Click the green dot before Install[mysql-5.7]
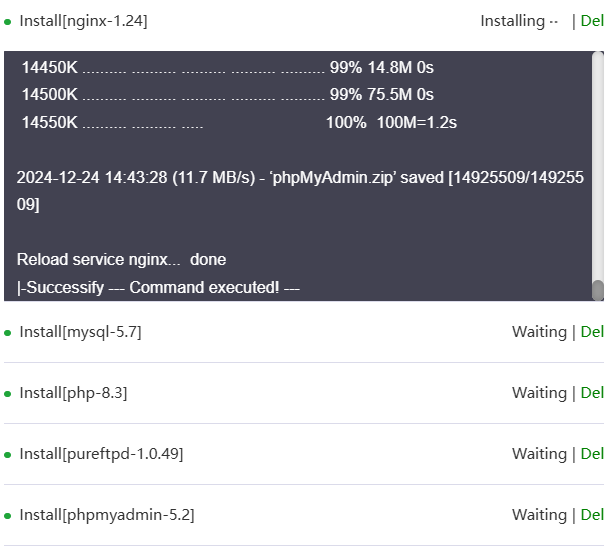Image resolution: width=611 pixels, height=549 pixels. [x=8, y=333]
